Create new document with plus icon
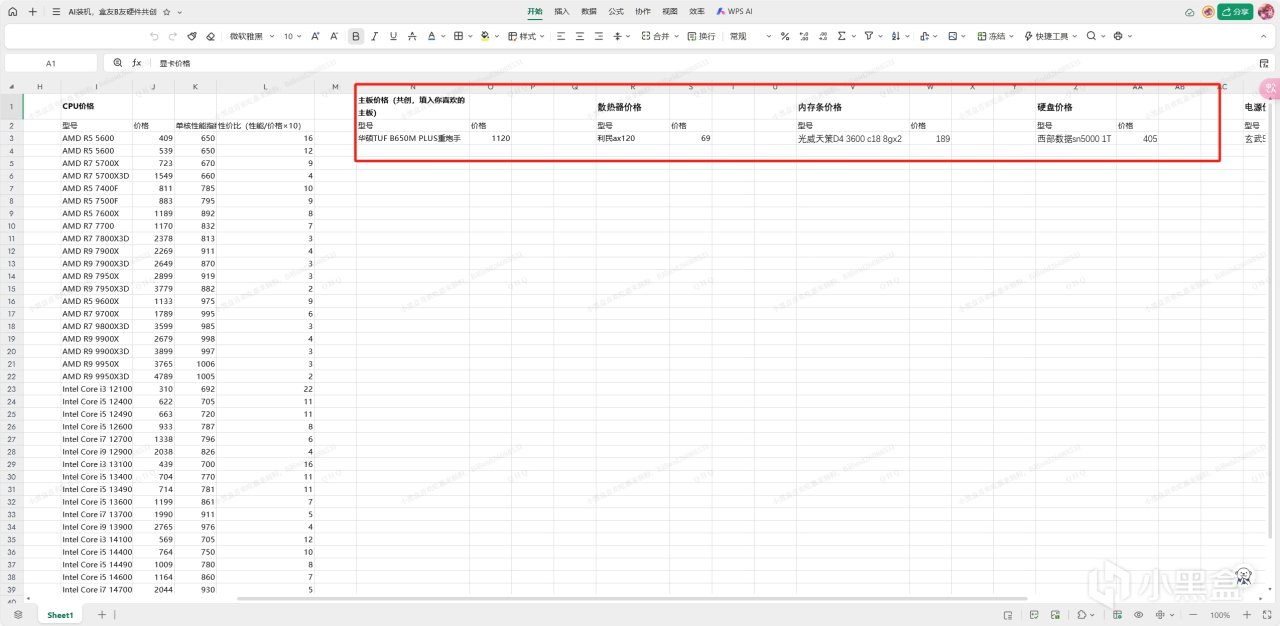This screenshot has width=1280, height=626. tap(33, 12)
